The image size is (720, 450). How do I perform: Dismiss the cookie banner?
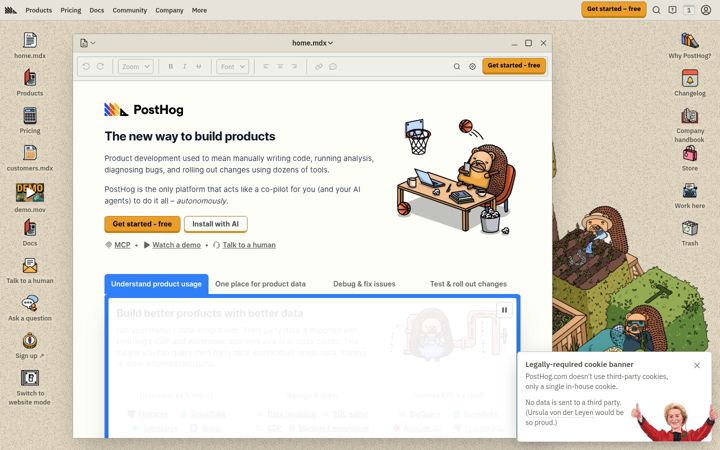697,366
